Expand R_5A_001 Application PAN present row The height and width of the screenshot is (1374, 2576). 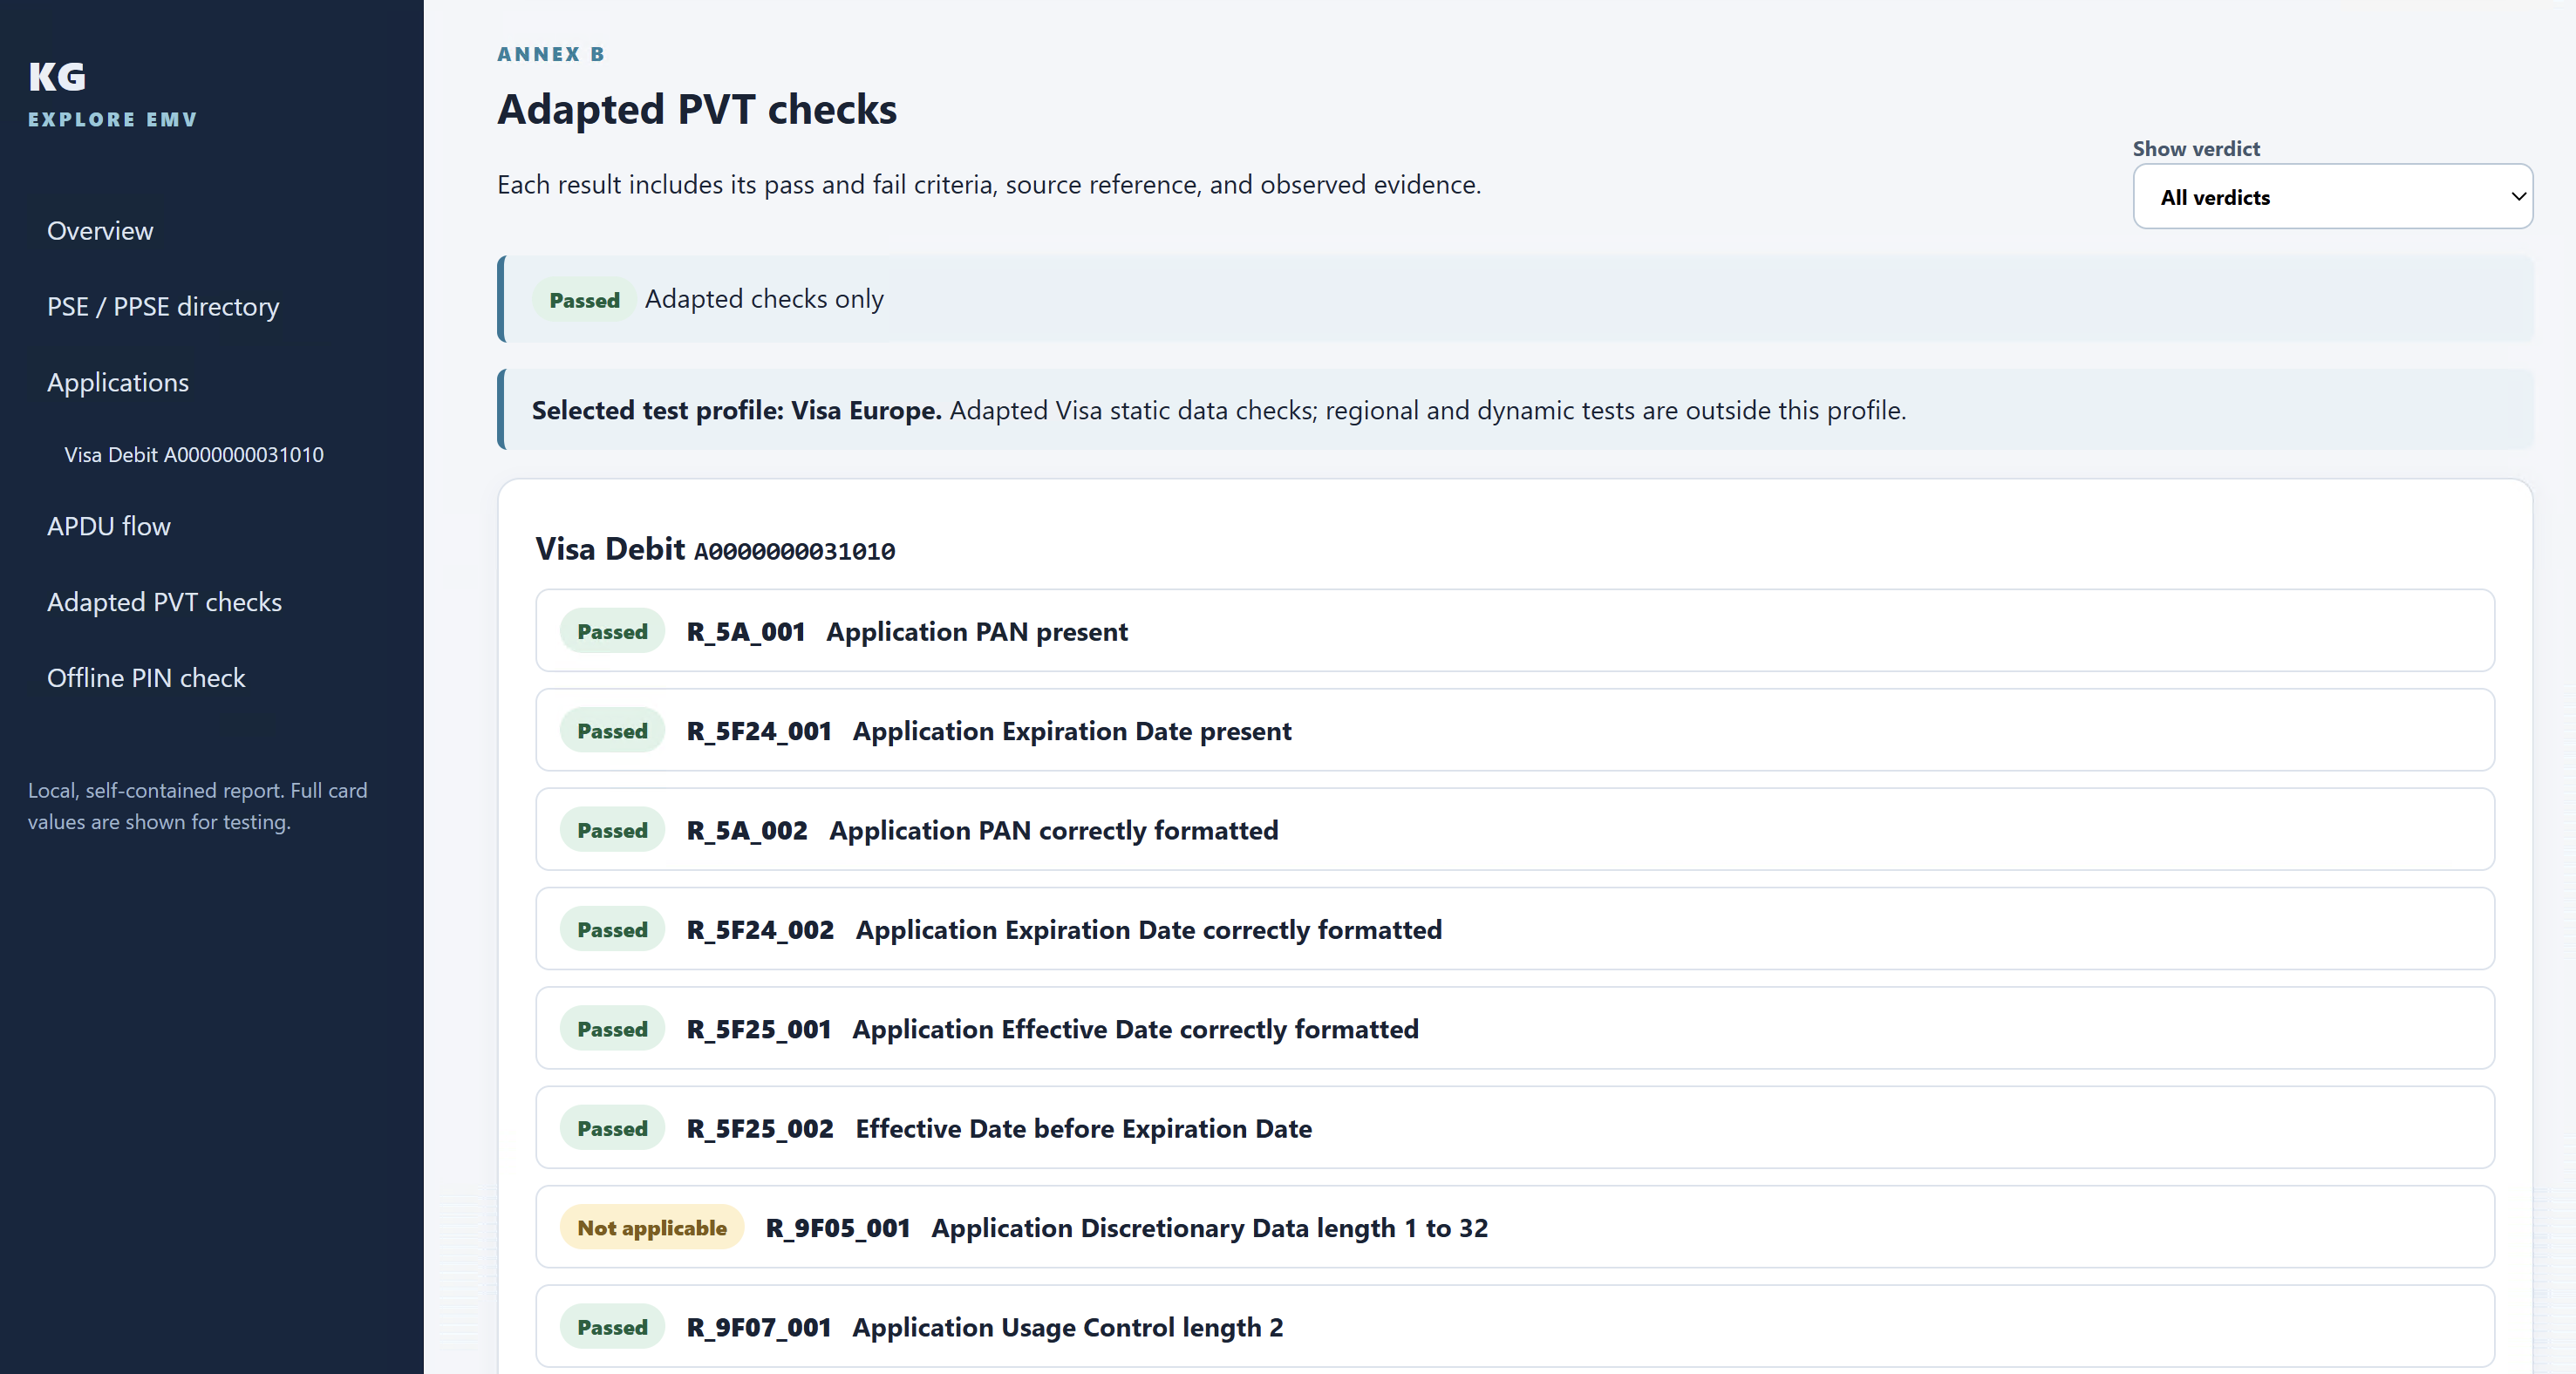1515,631
